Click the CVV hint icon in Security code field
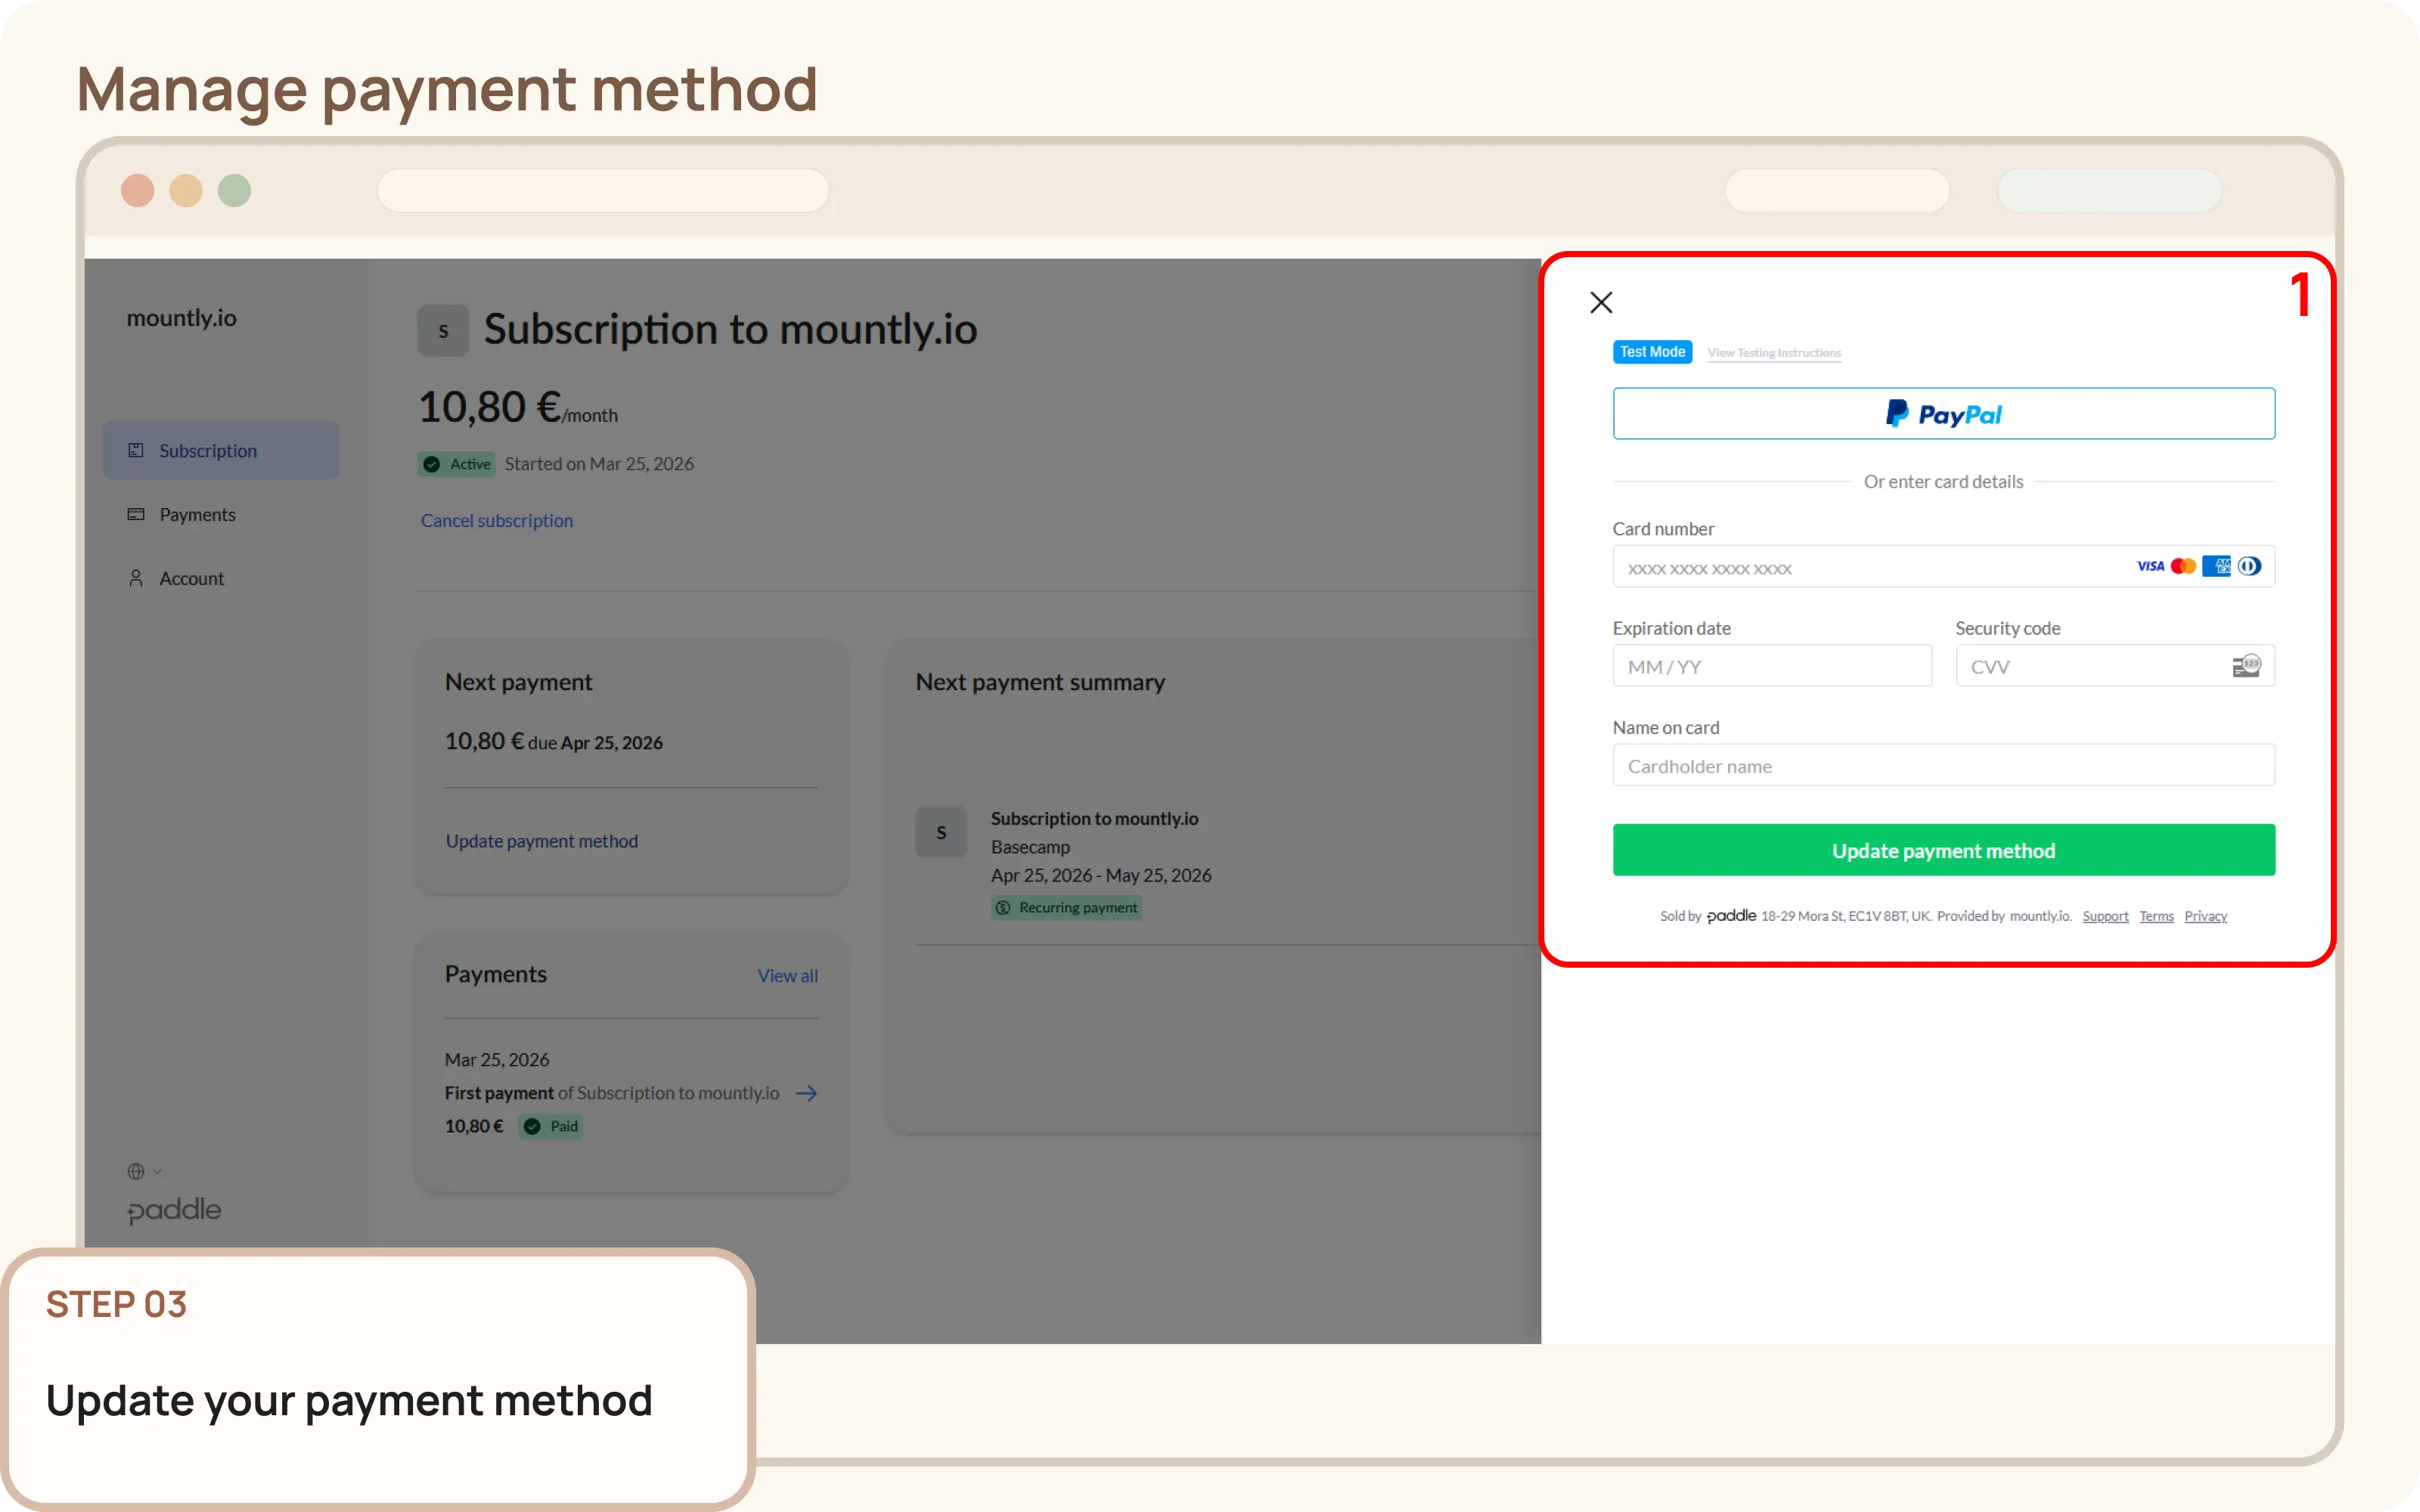 pos(2247,665)
